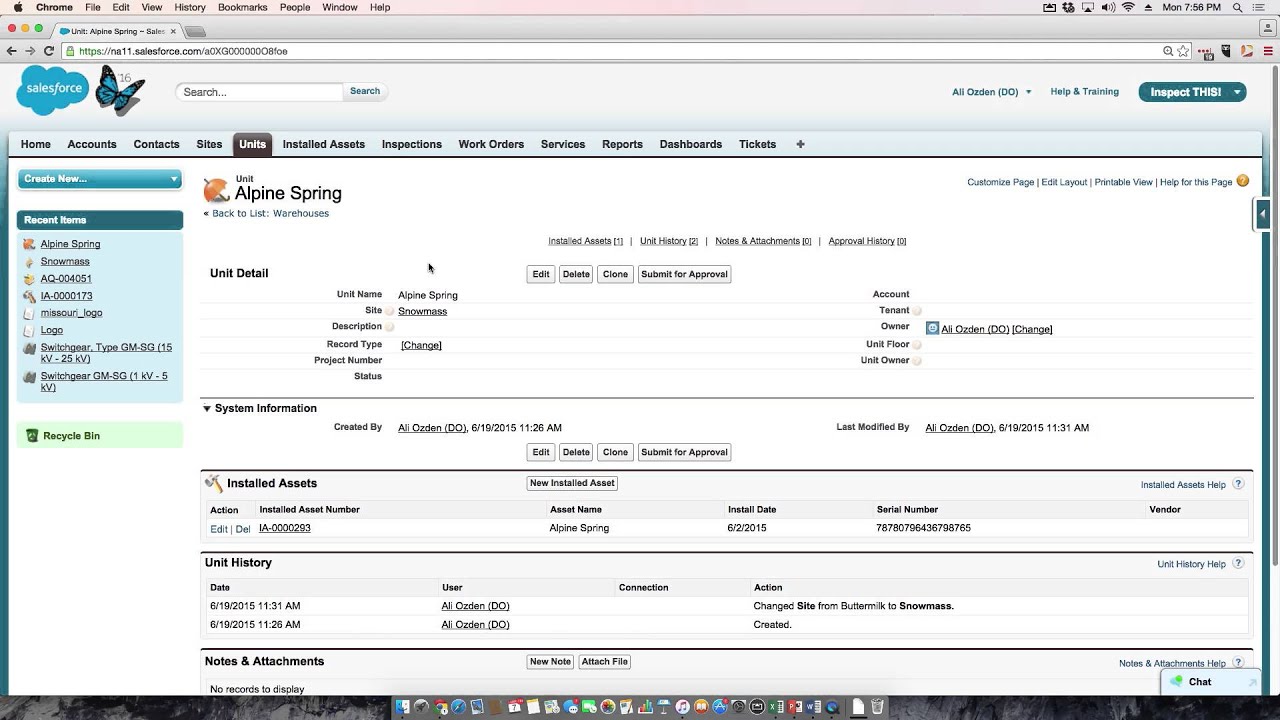
Task: Open Spotlight search in the menu bar
Action: 1238,7
